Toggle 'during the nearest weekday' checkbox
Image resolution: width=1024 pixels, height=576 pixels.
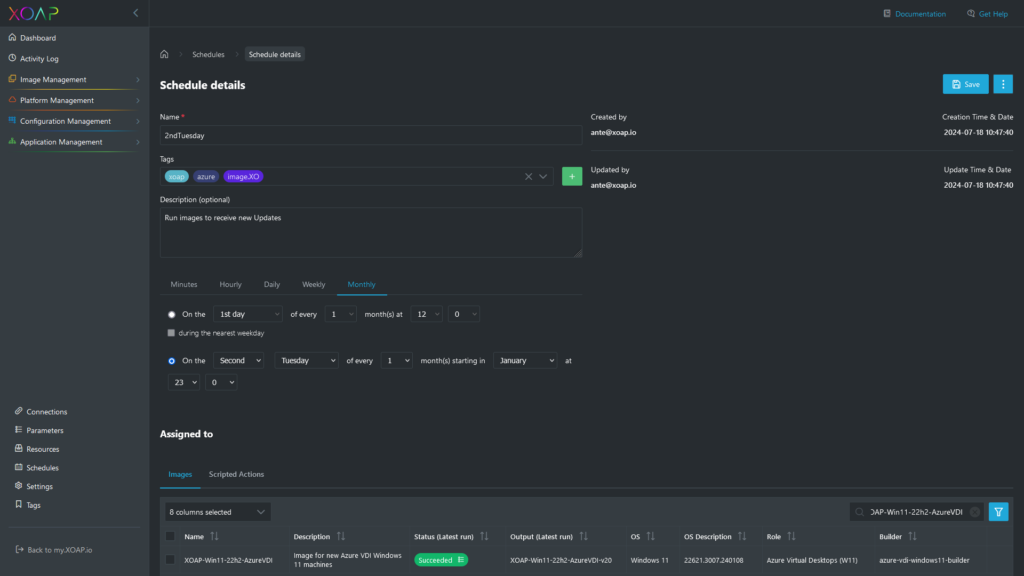tap(171, 333)
